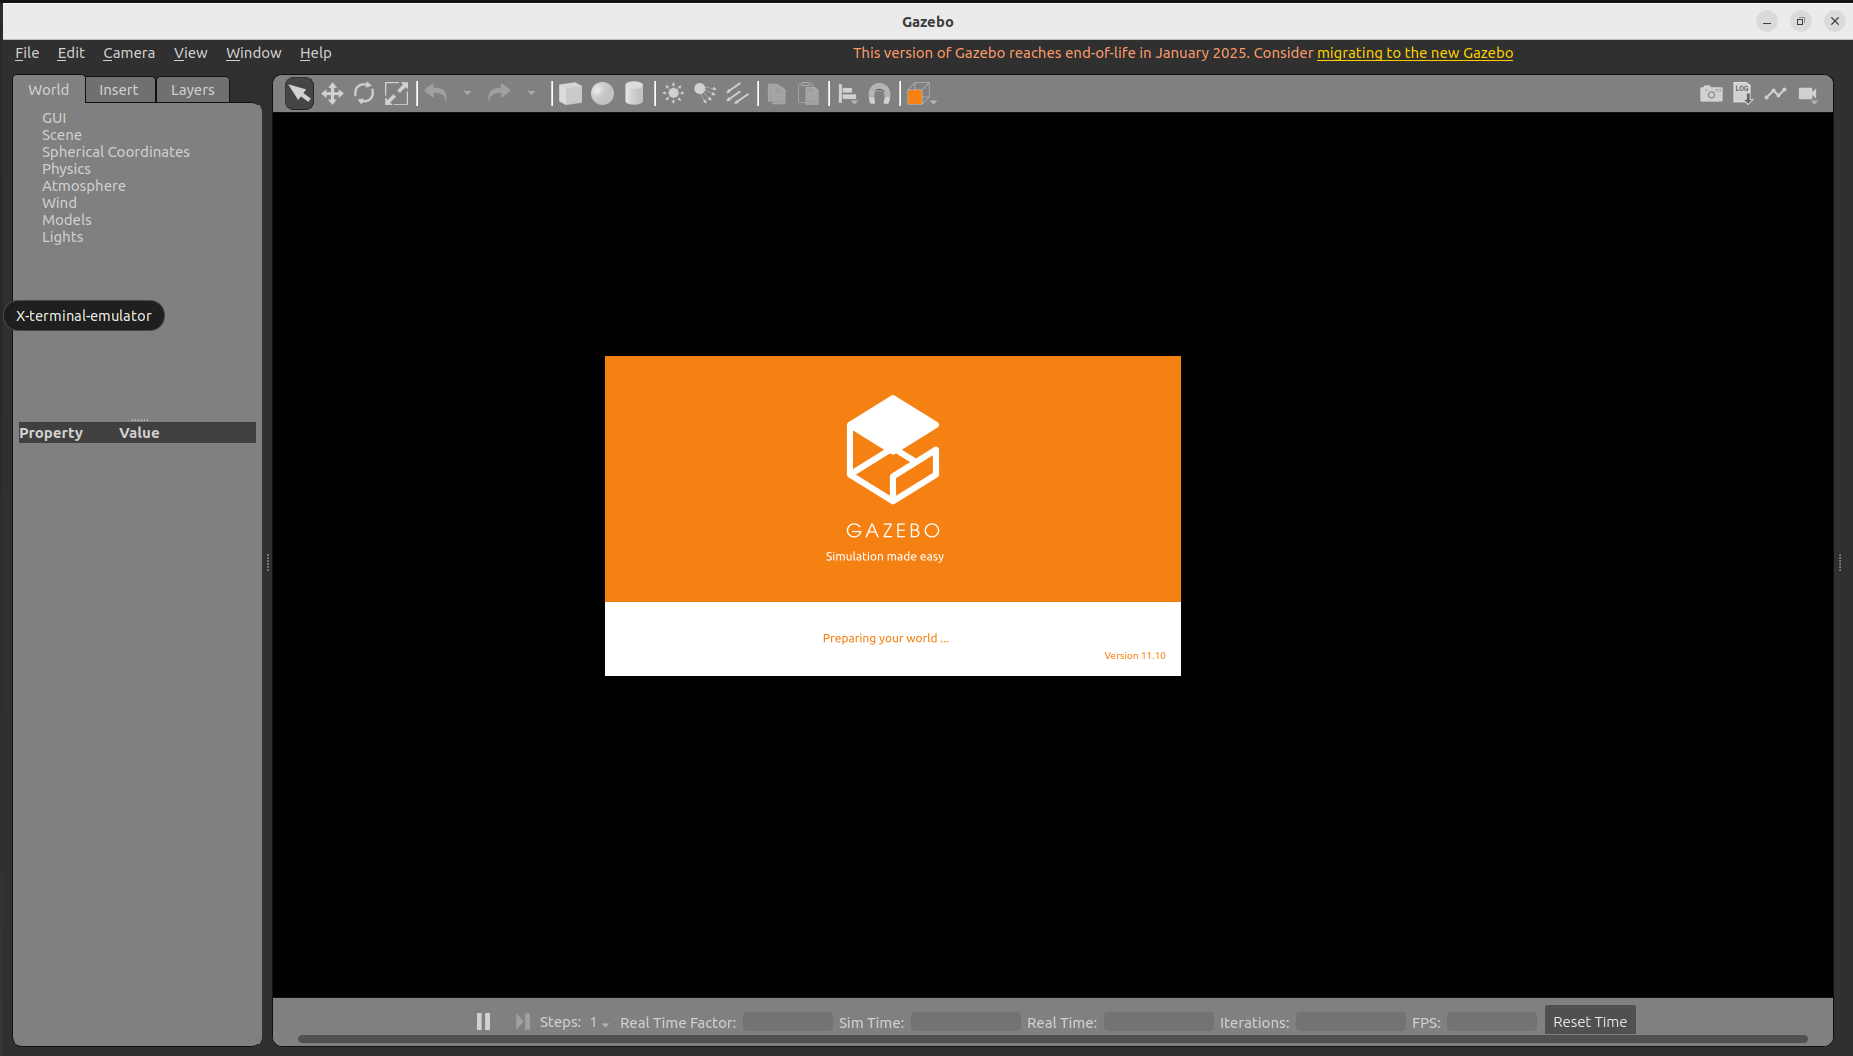This screenshot has height=1056, width=1853.
Task: Activate the rotate mode tool
Action: pos(364,94)
